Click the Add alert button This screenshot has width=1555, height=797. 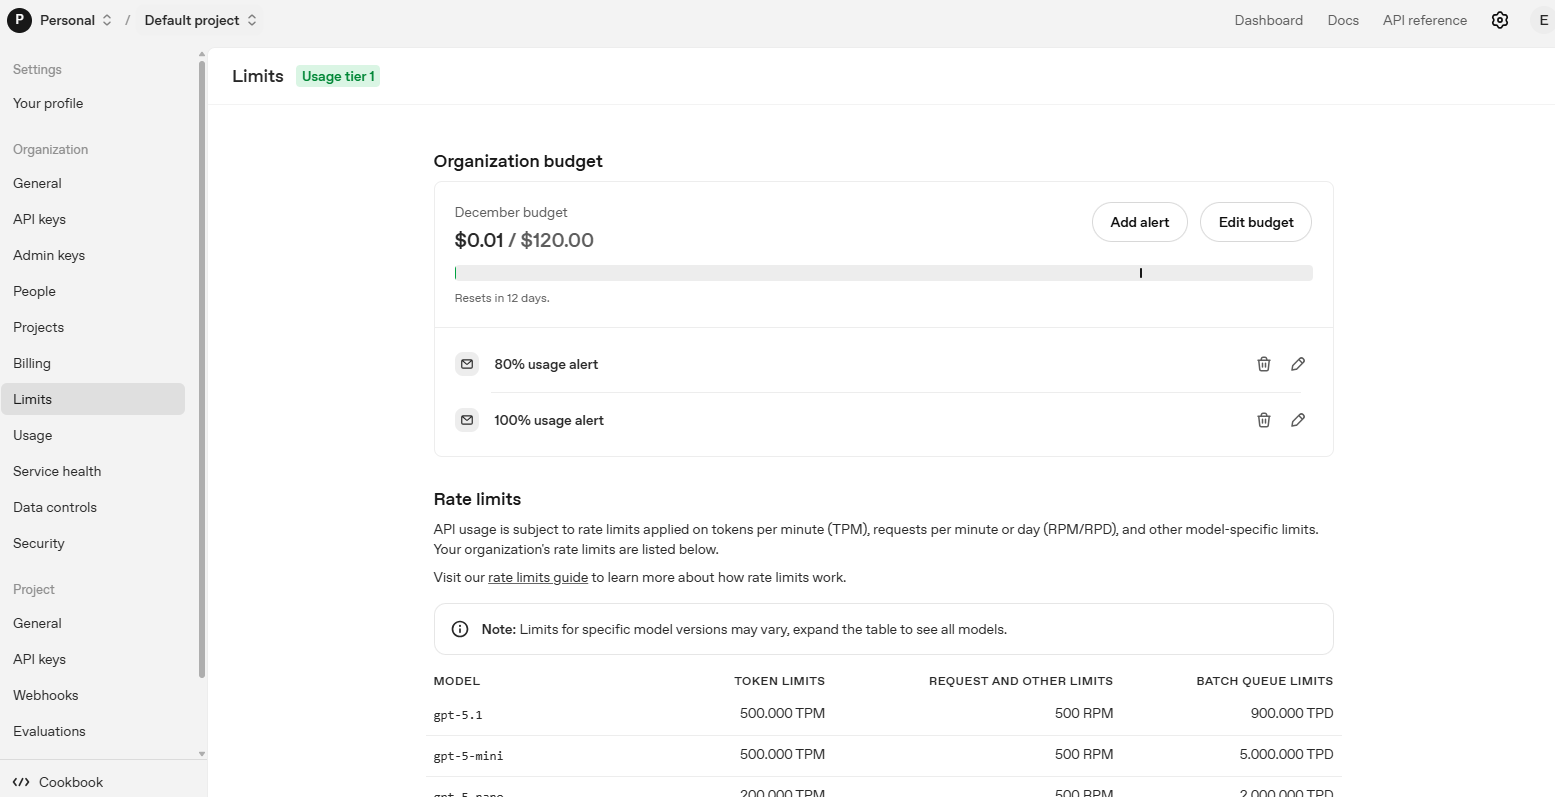tap(1139, 222)
